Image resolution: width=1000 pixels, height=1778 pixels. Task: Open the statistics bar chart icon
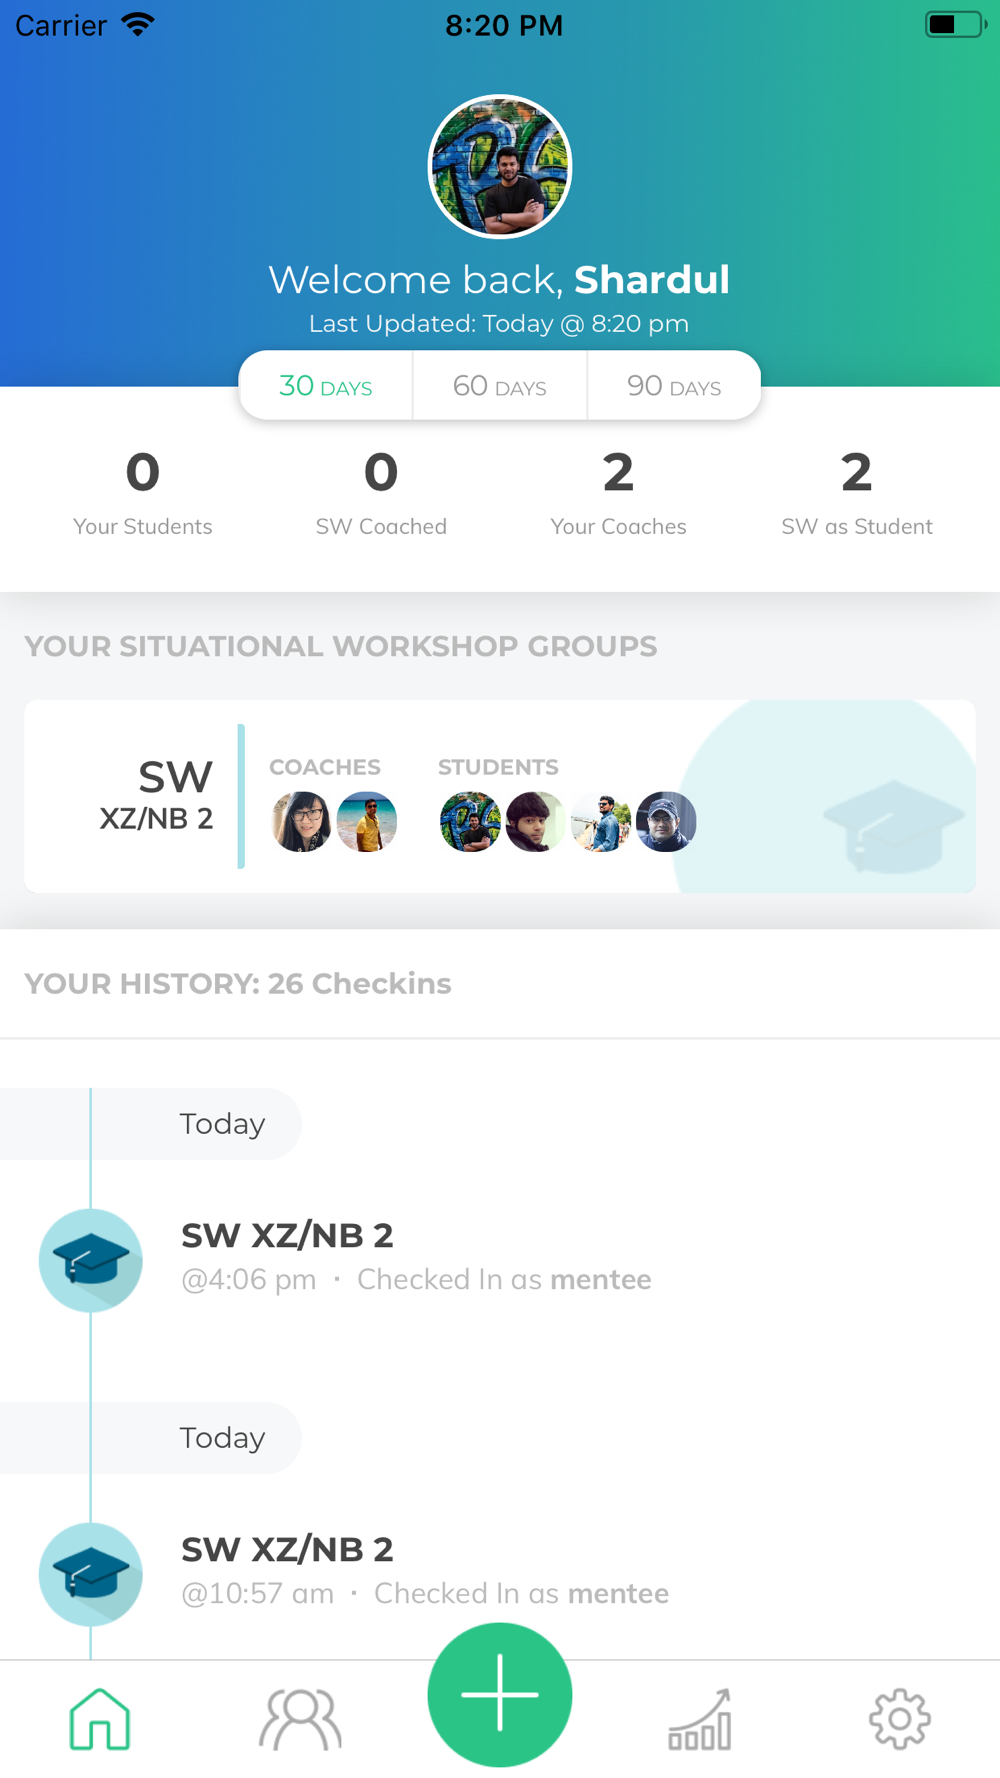pos(700,1718)
